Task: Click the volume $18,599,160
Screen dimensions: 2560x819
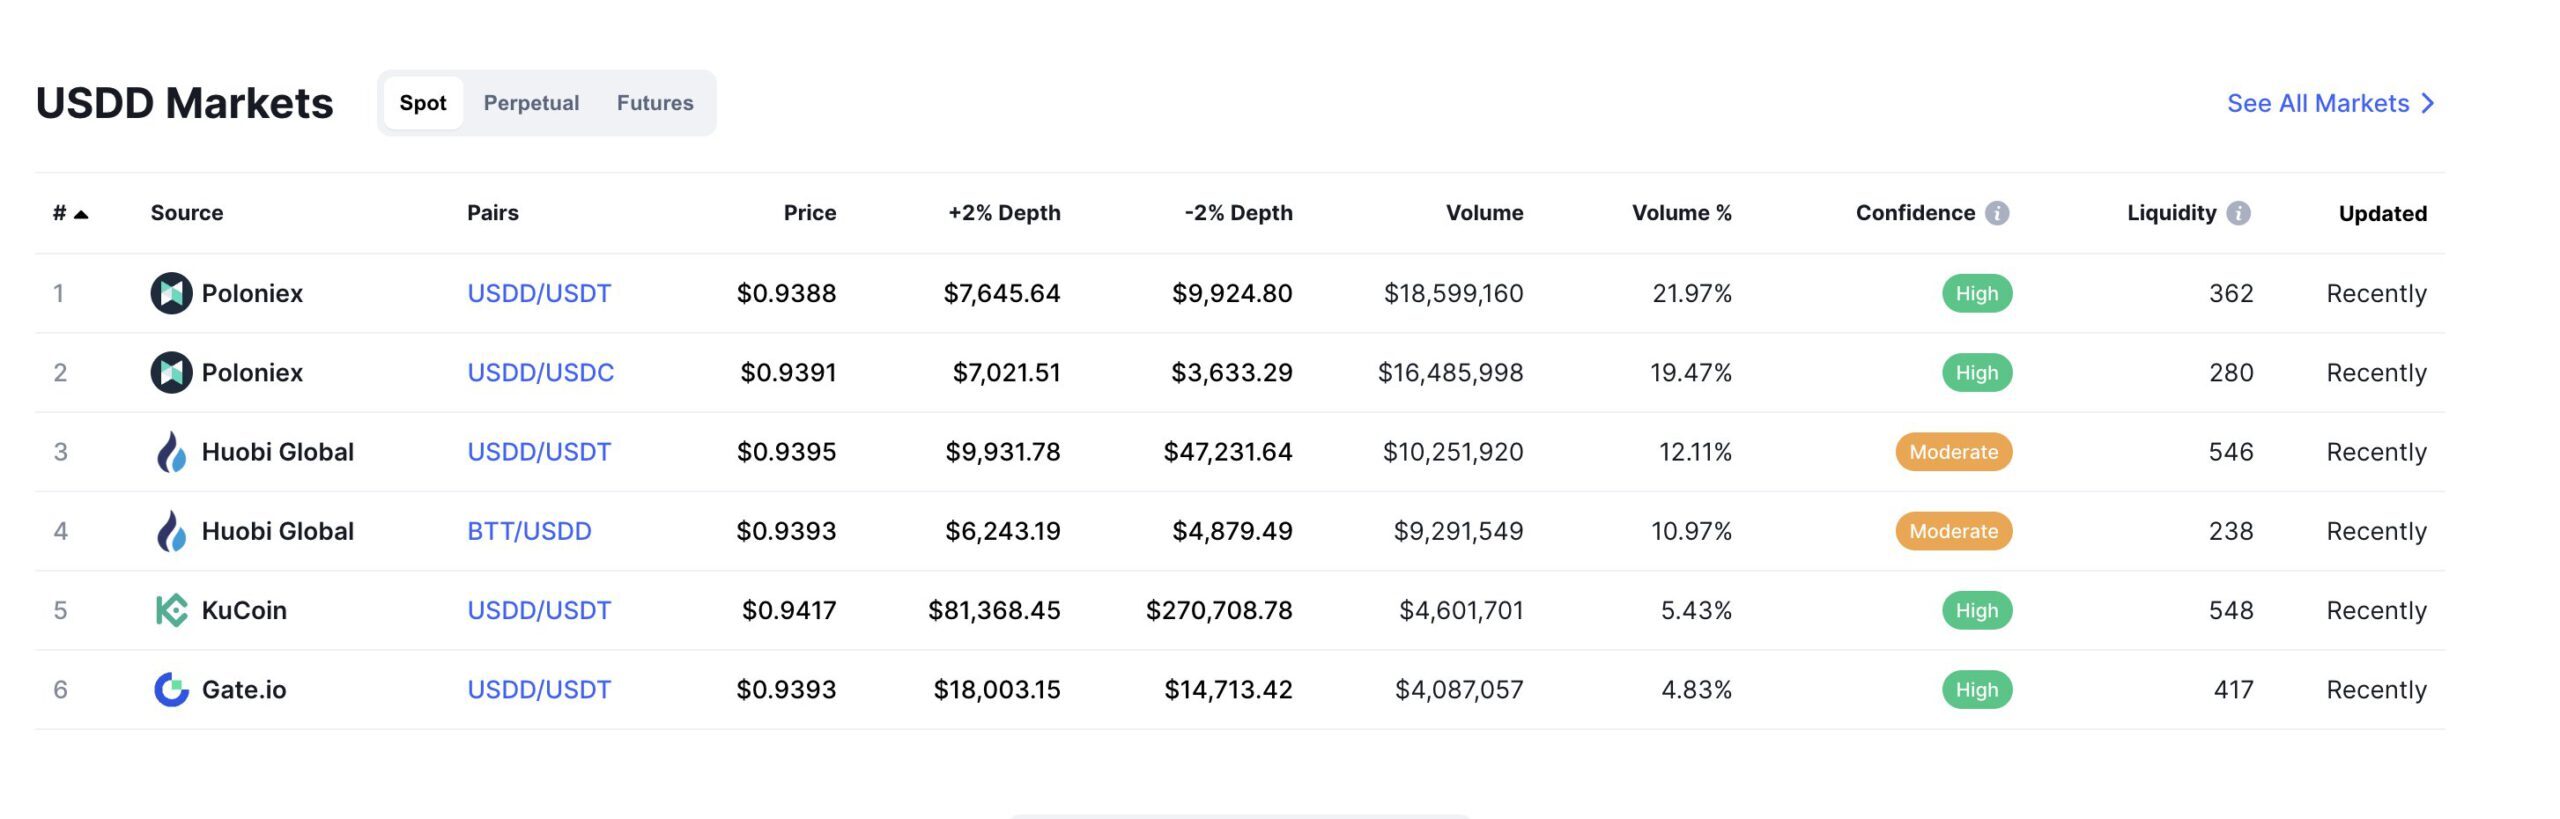Action: (x=1453, y=293)
